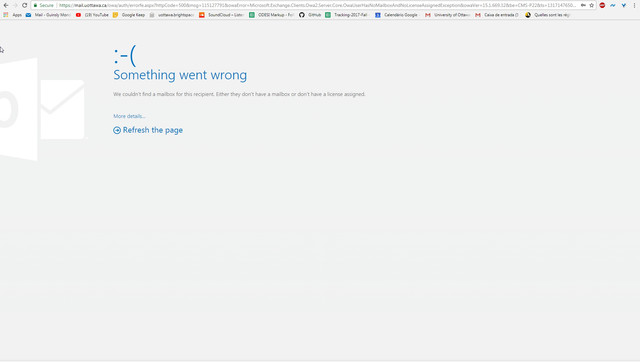Open the ODESI Markup bookmark
Viewport: 640px width, 362px height.
tap(271, 15)
